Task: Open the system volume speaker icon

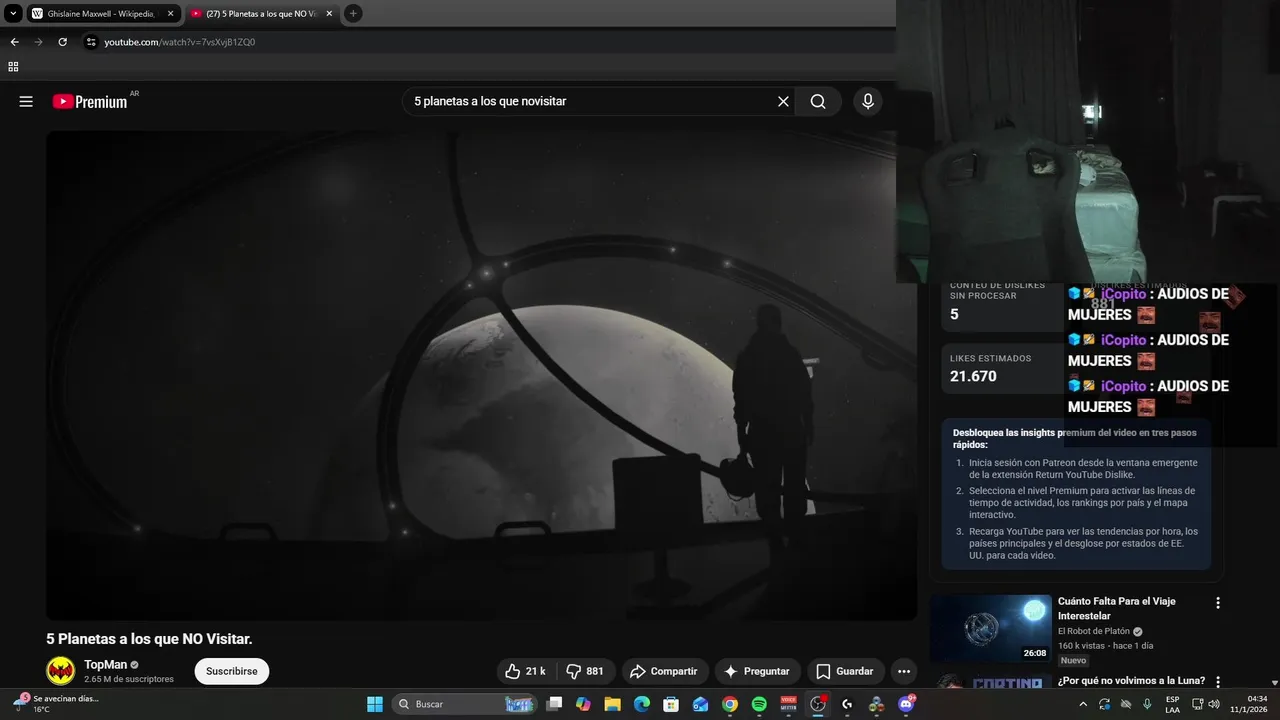Action: click(1214, 704)
